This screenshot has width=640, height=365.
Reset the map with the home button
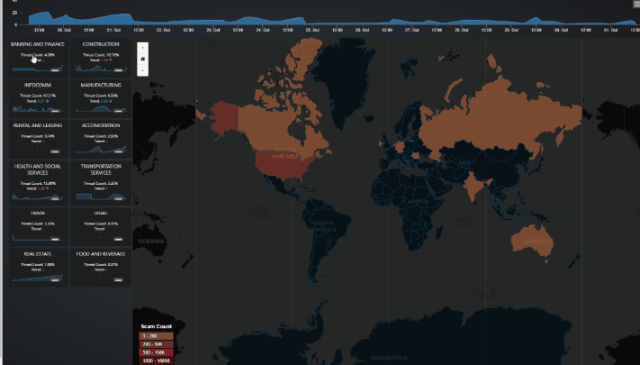pyautogui.click(x=142, y=59)
